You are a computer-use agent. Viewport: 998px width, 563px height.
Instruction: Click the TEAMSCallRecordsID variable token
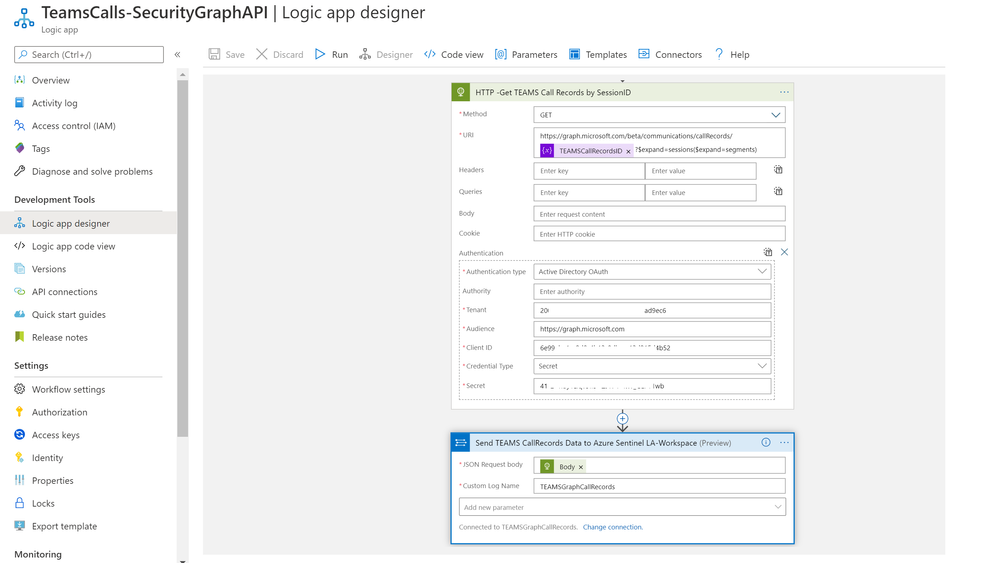[586, 151]
